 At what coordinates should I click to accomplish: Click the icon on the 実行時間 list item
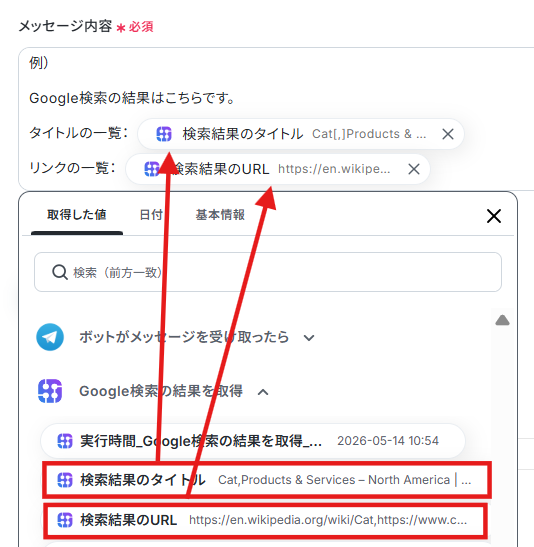point(65,441)
